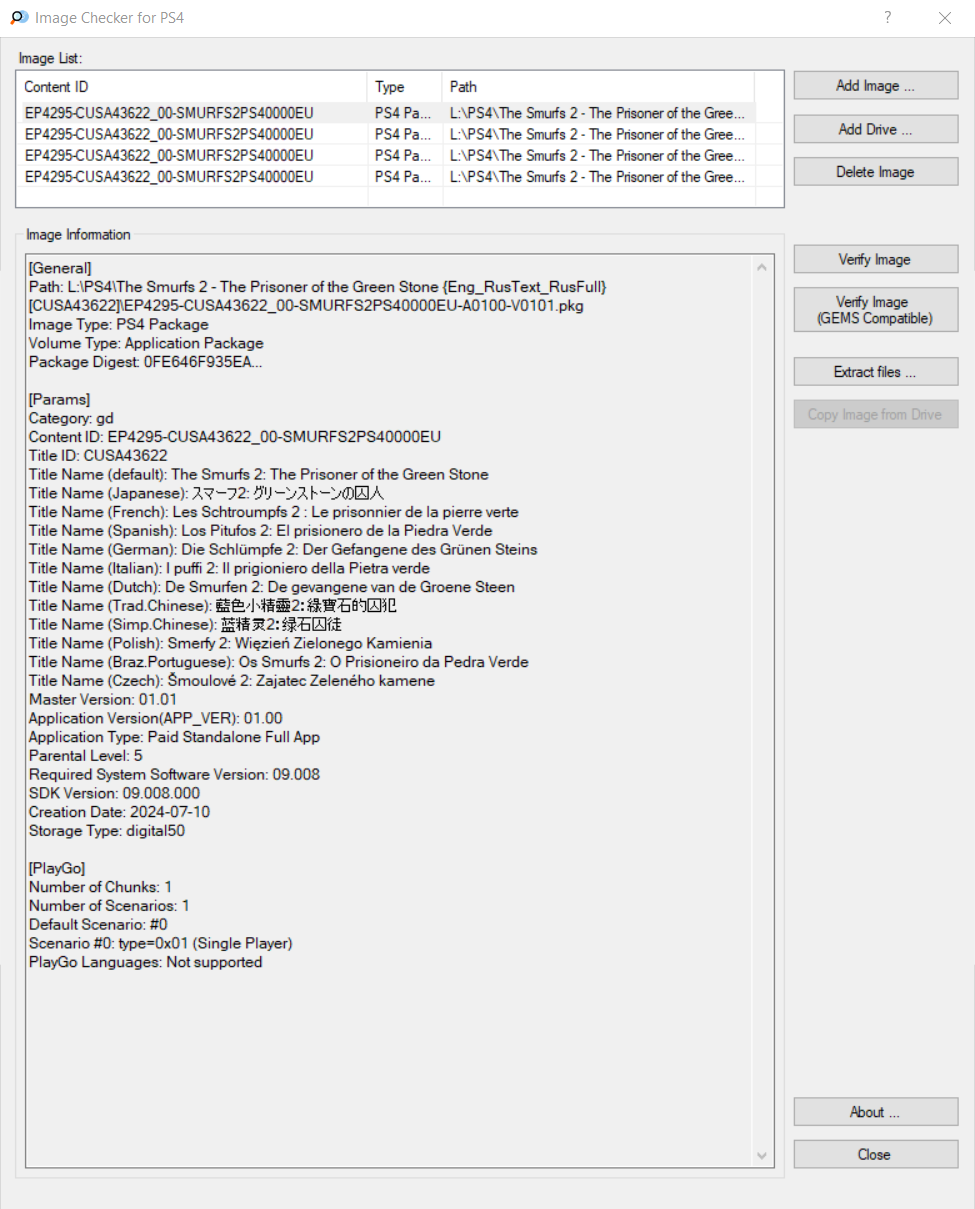Viewport: 975px width, 1209px height.
Task: Choose Extract files from the package
Action: (876, 372)
